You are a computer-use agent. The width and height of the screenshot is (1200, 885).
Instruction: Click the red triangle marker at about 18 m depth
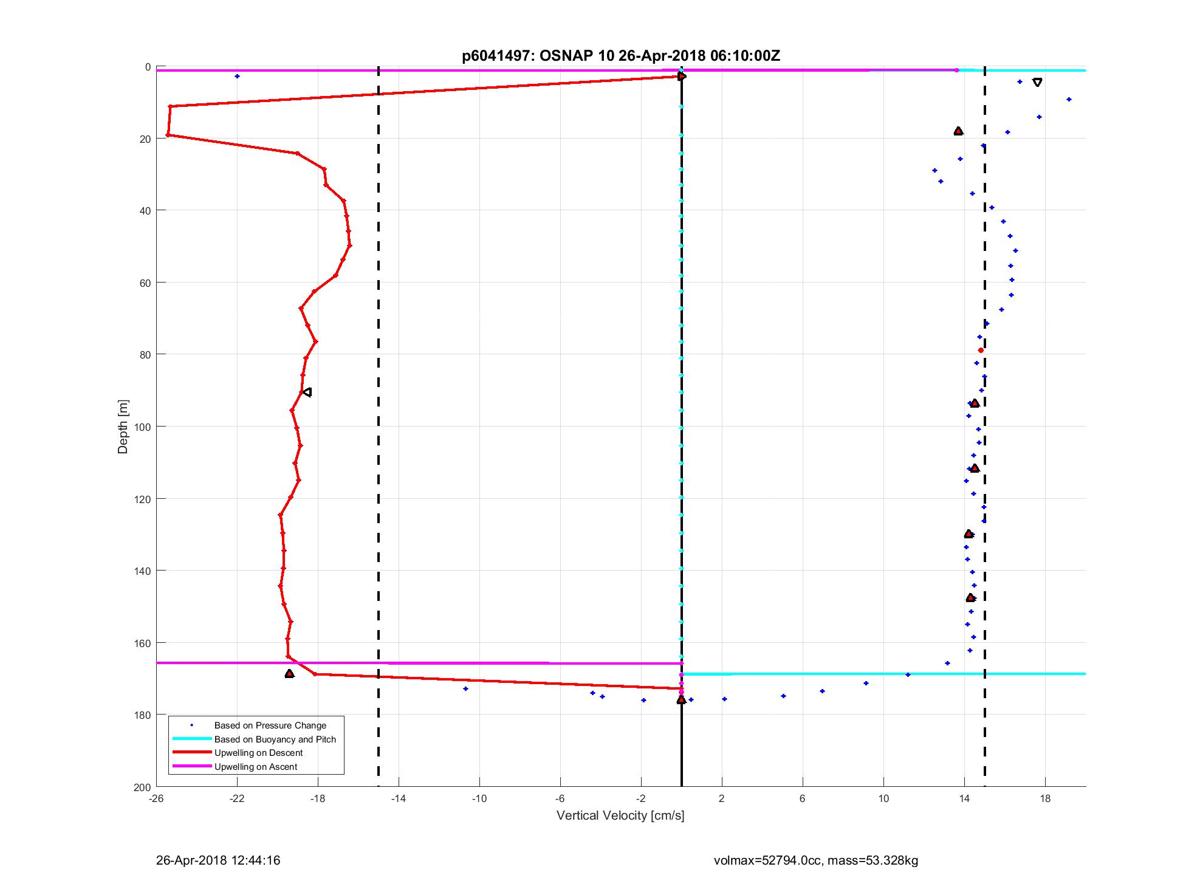[x=958, y=131]
